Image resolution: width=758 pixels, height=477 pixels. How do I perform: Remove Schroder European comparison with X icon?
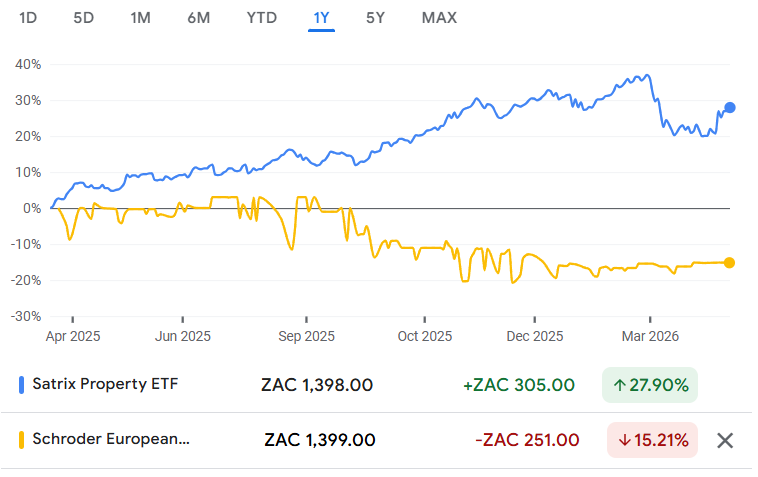pos(726,440)
